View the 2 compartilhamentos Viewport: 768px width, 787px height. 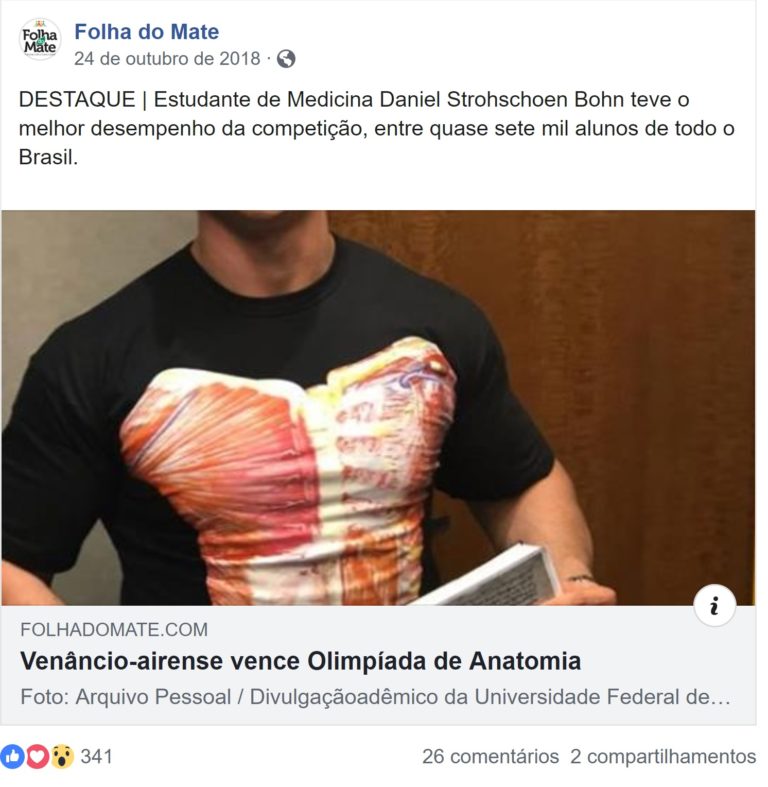pos(663,756)
